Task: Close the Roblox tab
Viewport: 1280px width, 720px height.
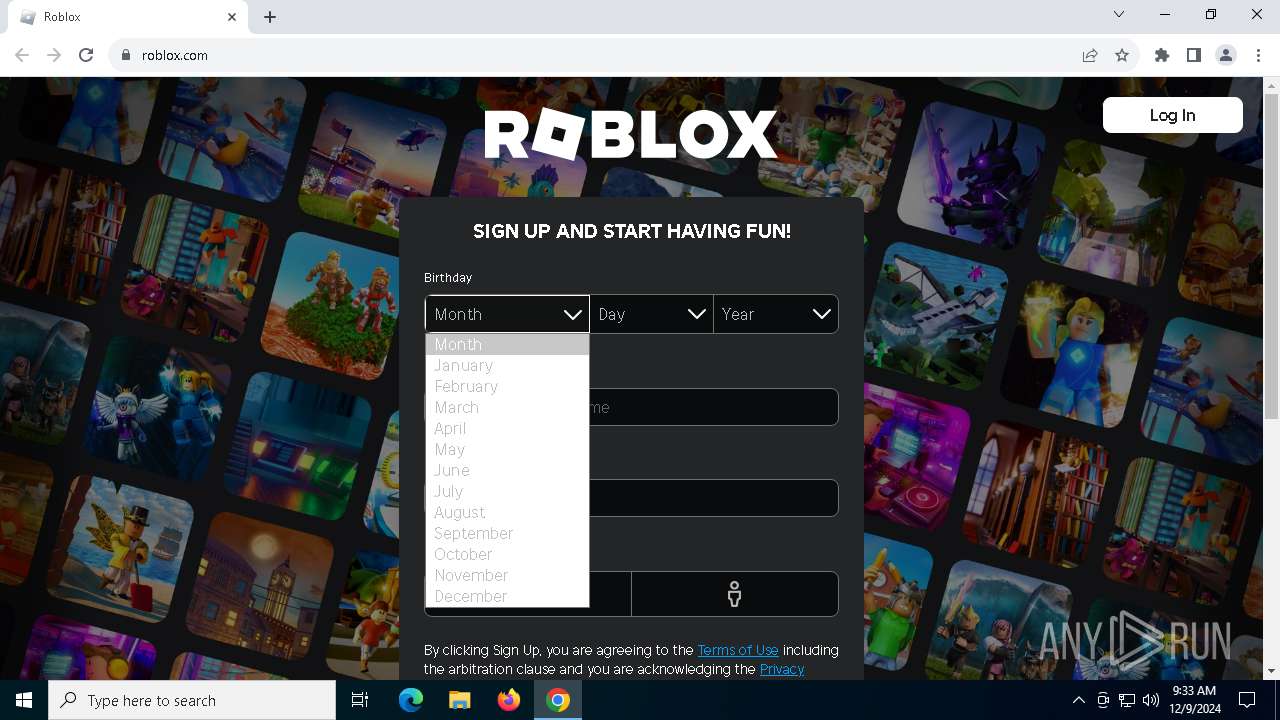Action: (x=232, y=17)
